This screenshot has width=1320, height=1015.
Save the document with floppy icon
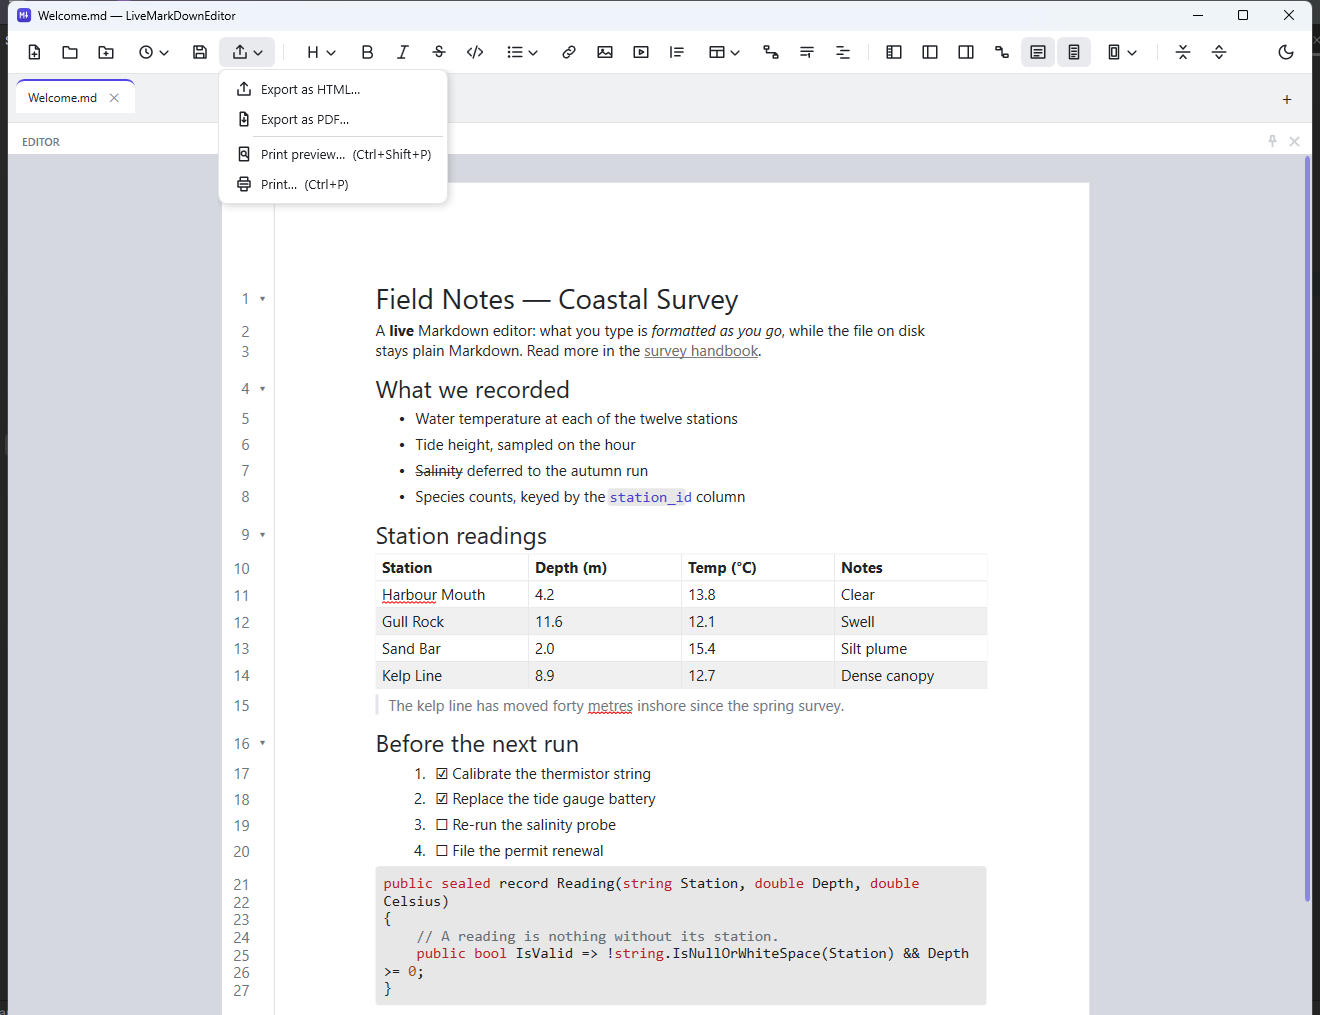200,52
